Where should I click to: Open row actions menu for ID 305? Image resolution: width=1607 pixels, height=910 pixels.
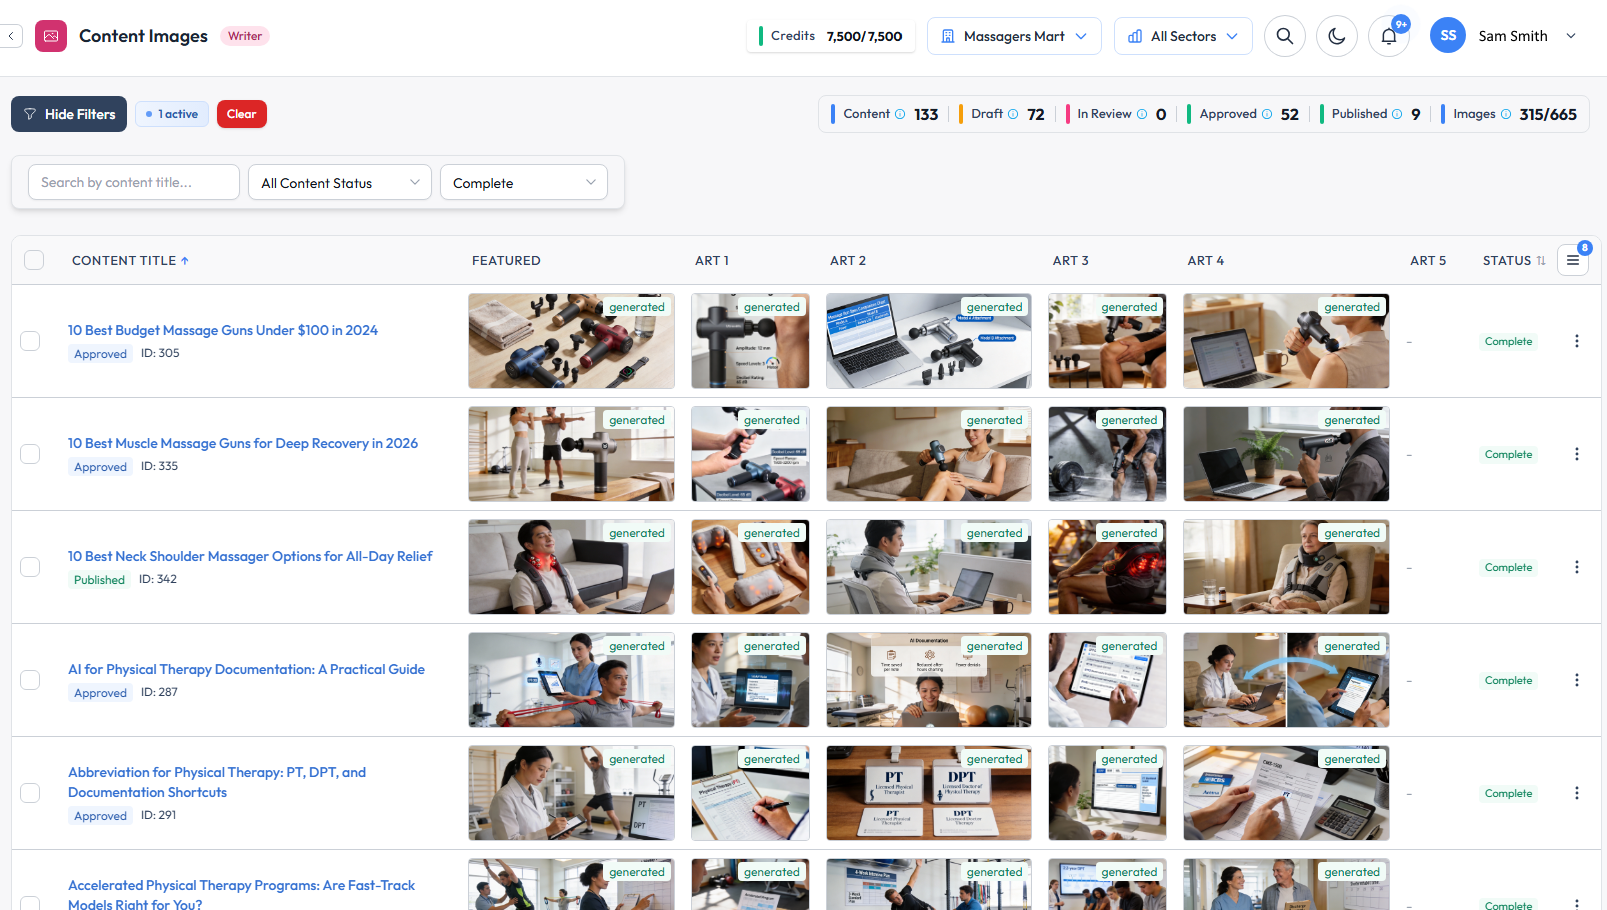(x=1576, y=341)
